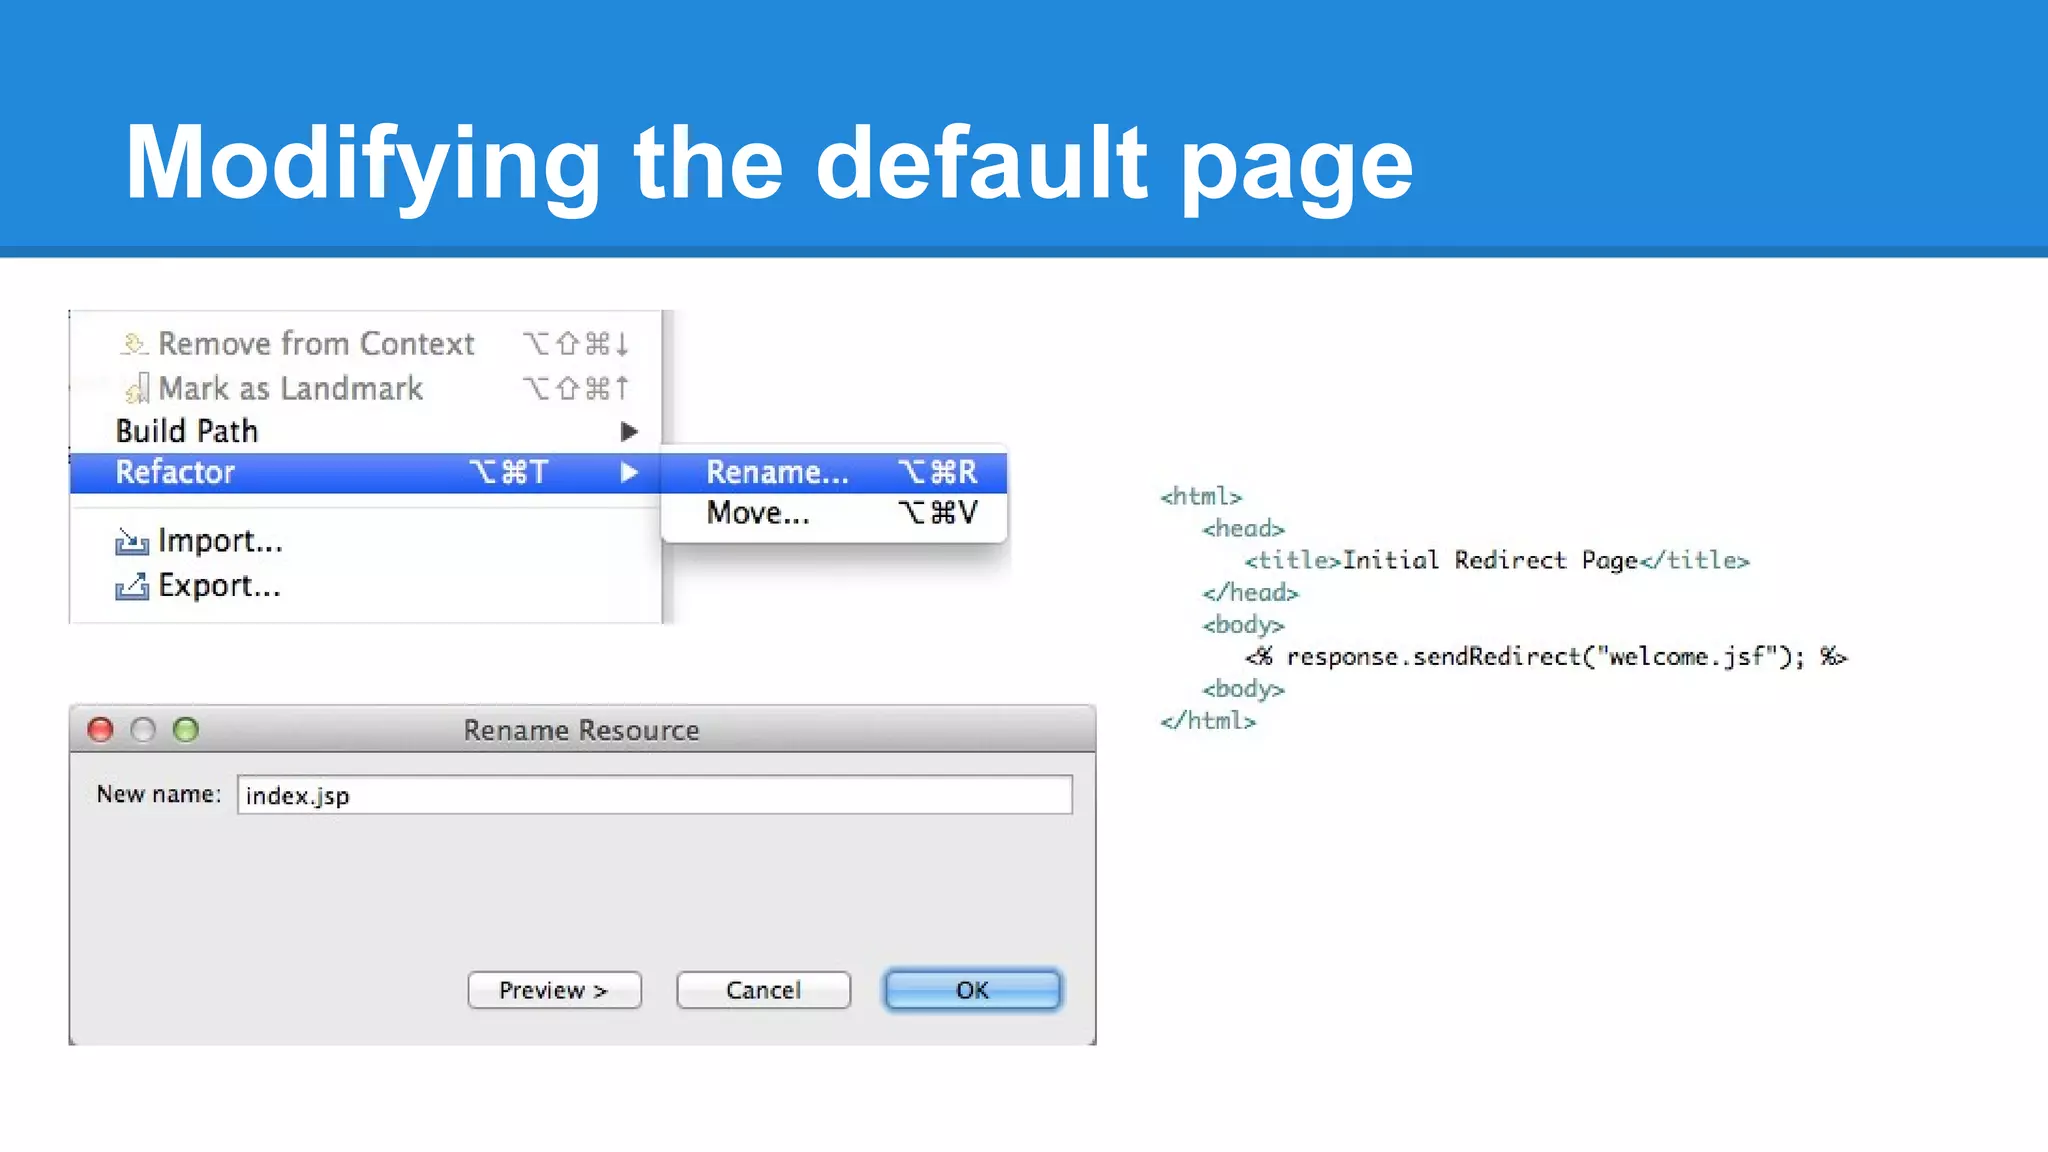2048x1152 pixels.
Task: Click the Mark as Landmark icon
Action: coord(137,388)
